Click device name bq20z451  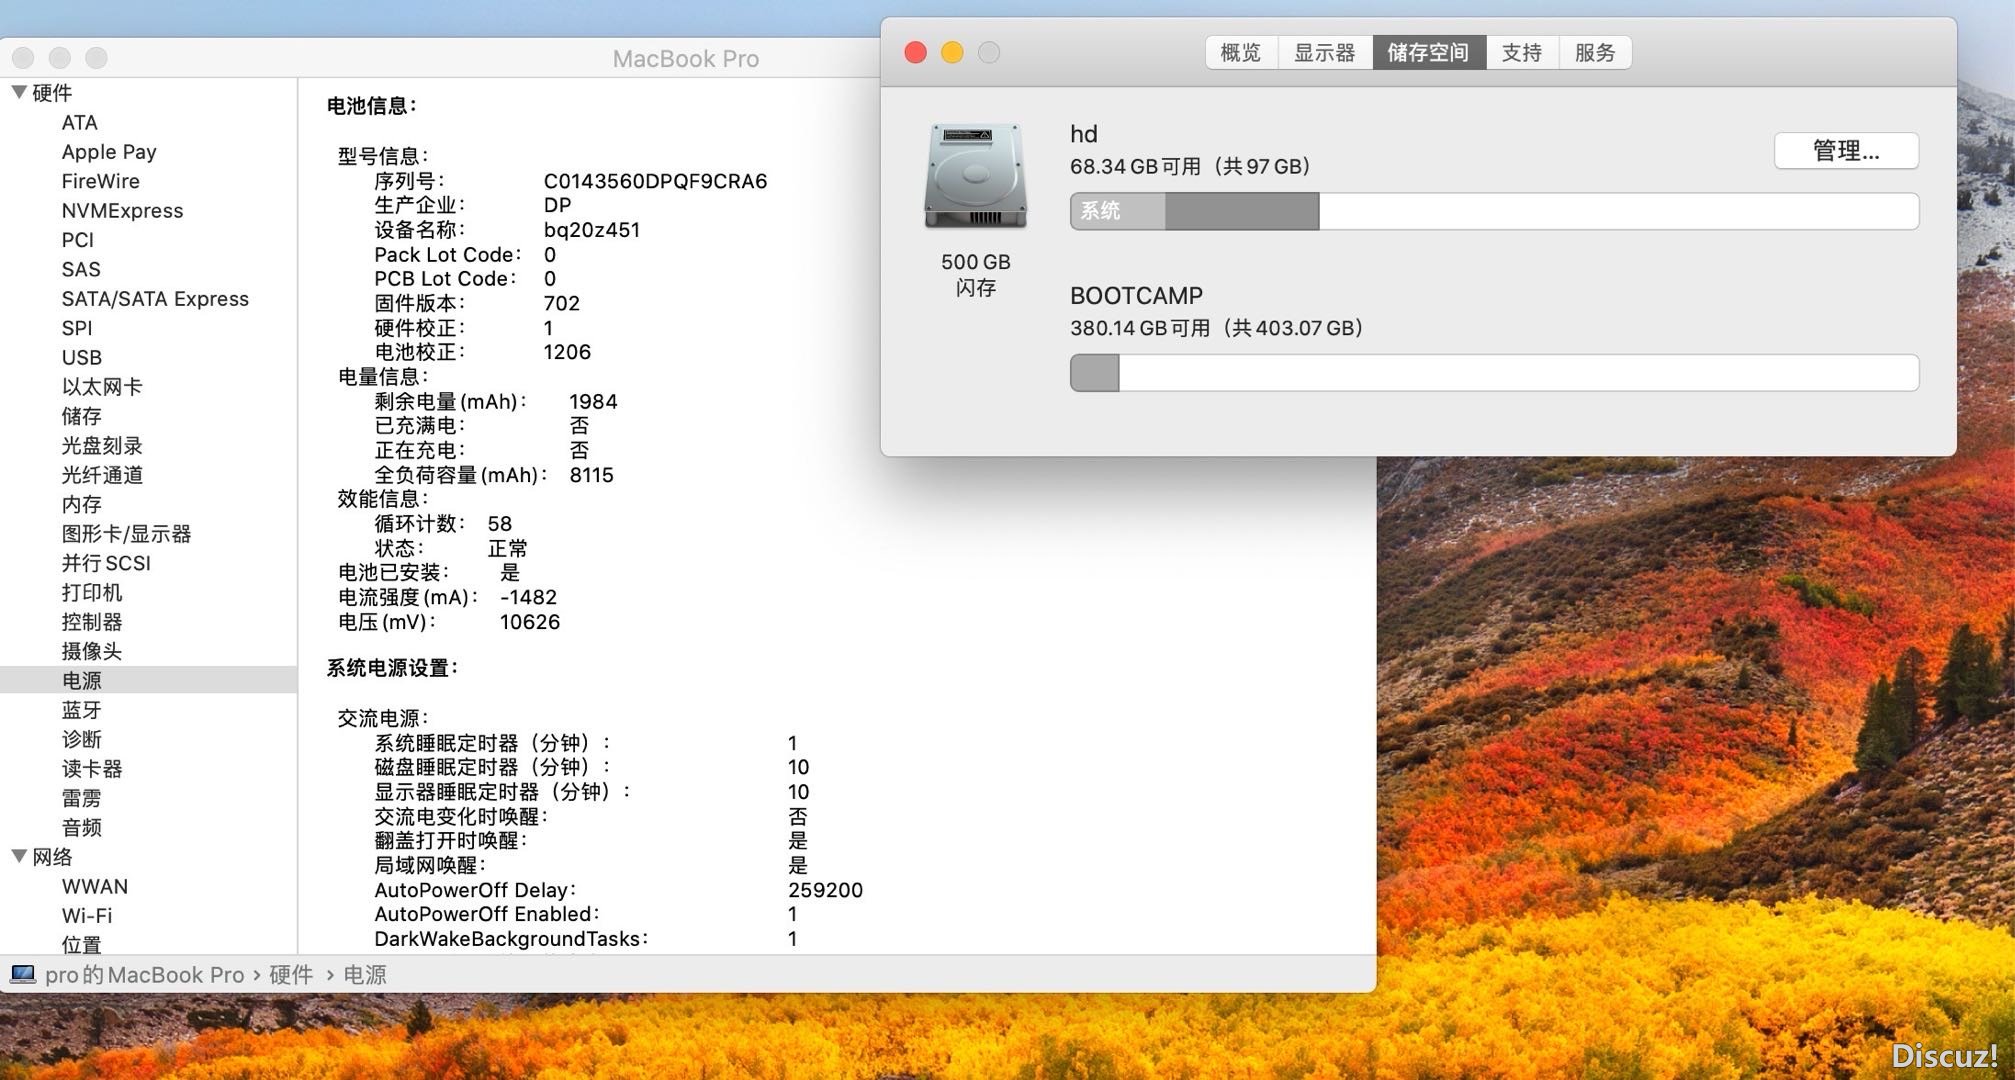coord(592,229)
